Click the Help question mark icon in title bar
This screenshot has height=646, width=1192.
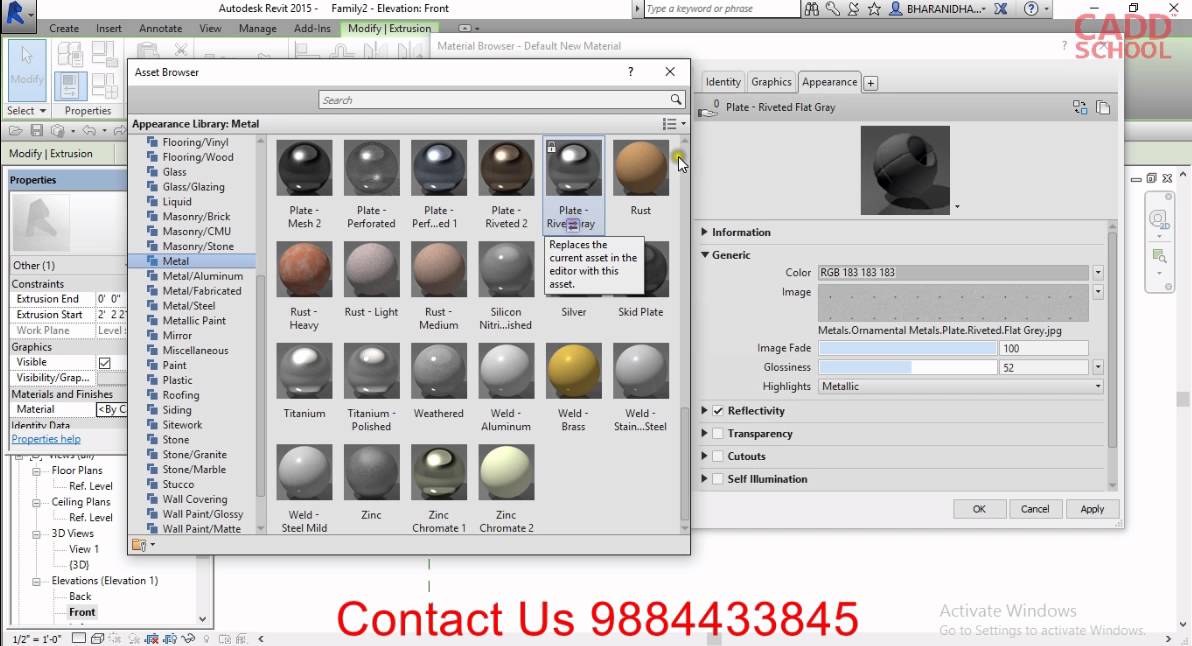coord(1031,9)
